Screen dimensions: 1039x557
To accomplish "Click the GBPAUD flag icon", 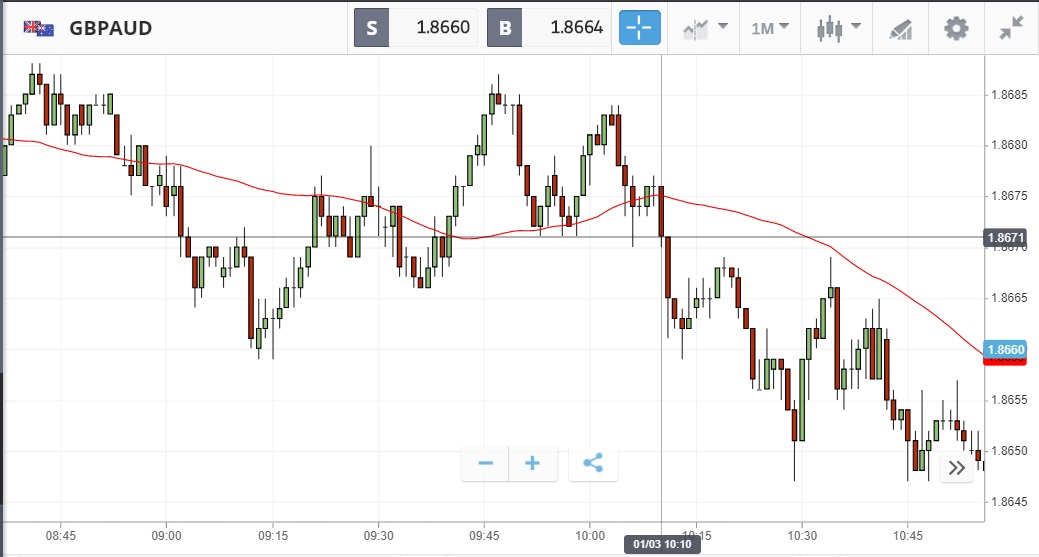I will [x=39, y=28].
